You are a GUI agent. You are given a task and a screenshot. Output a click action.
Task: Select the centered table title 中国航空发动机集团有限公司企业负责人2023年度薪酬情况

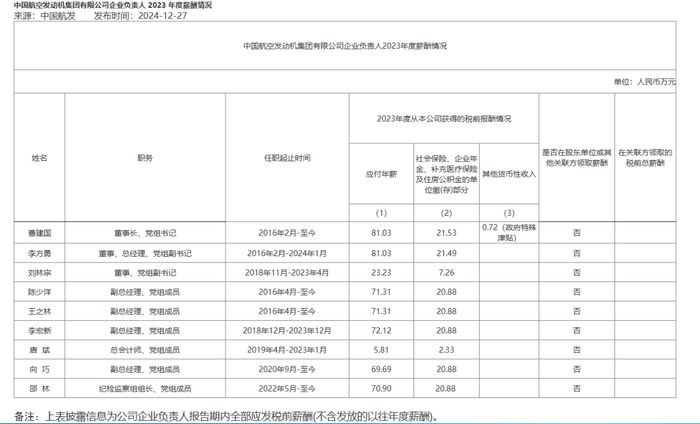tap(345, 46)
